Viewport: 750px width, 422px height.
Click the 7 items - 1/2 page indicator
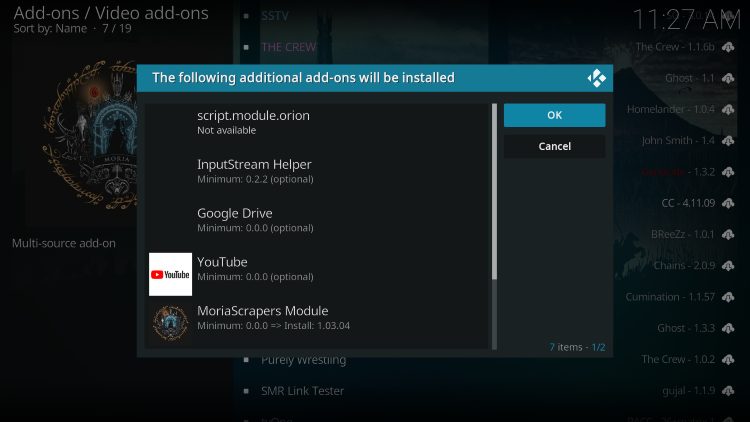click(577, 347)
